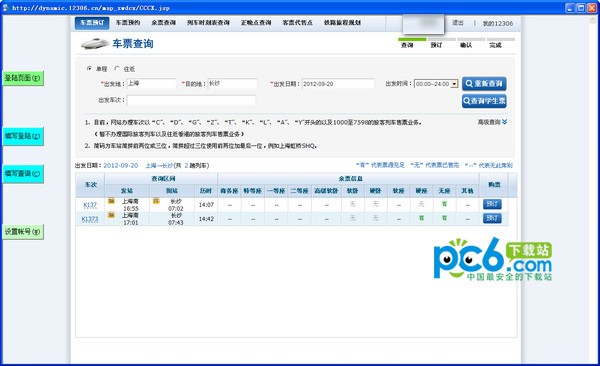The height and width of the screenshot is (366, 600).
Task: Open the 车票预订 tab
Action: click(92, 23)
